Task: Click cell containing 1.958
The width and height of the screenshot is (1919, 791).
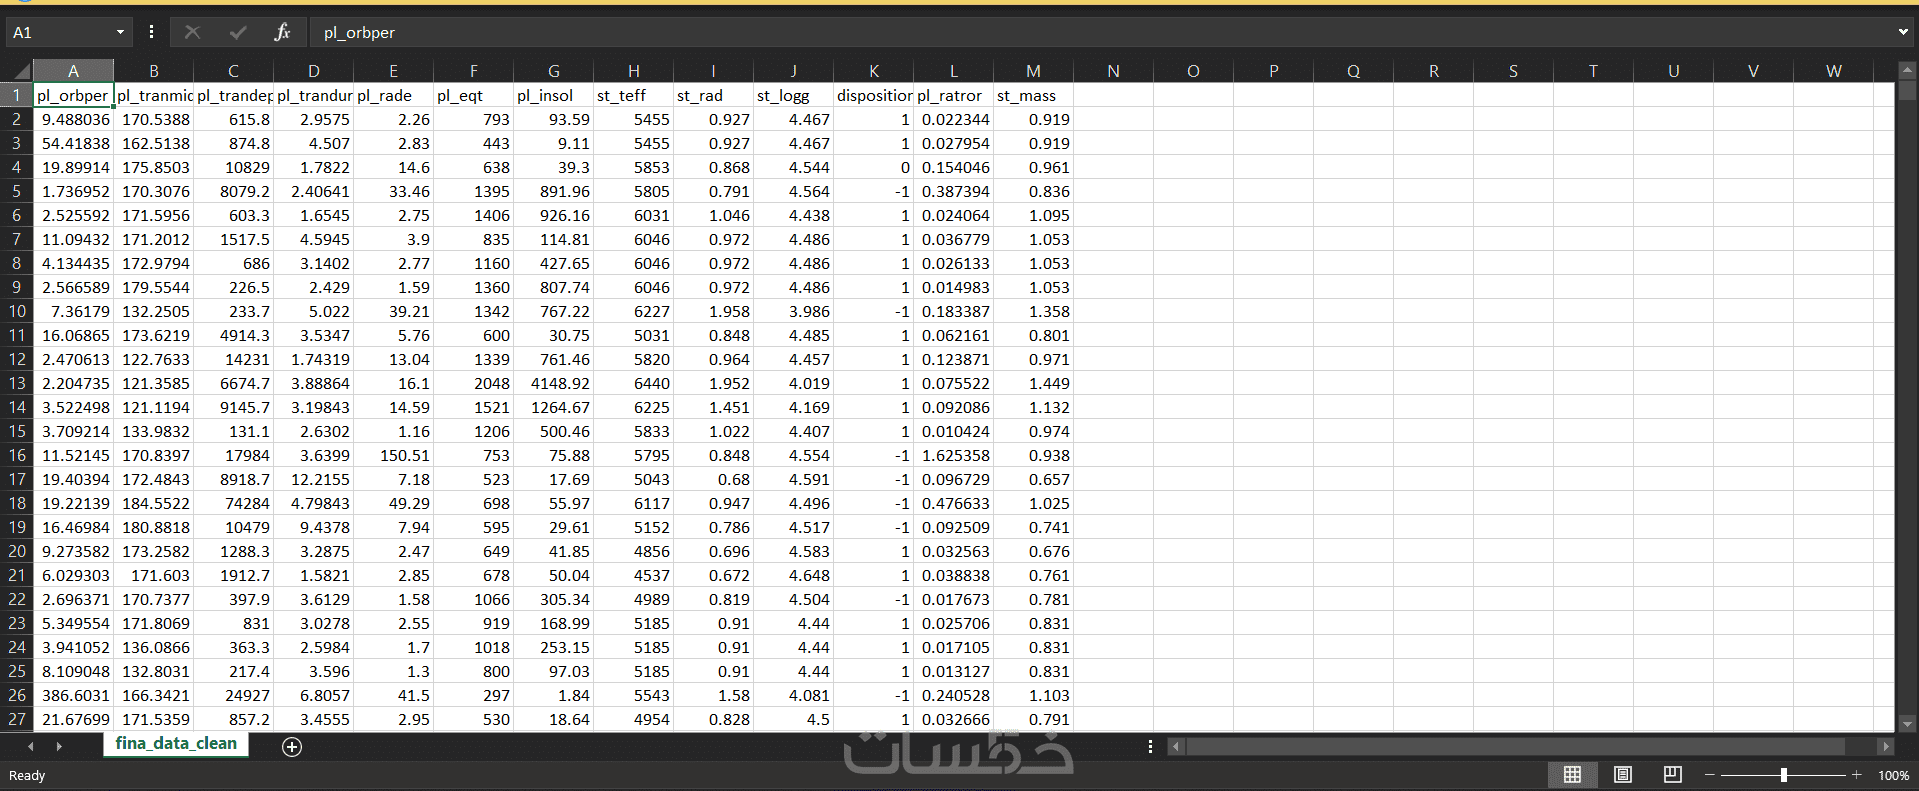Action: 713,311
